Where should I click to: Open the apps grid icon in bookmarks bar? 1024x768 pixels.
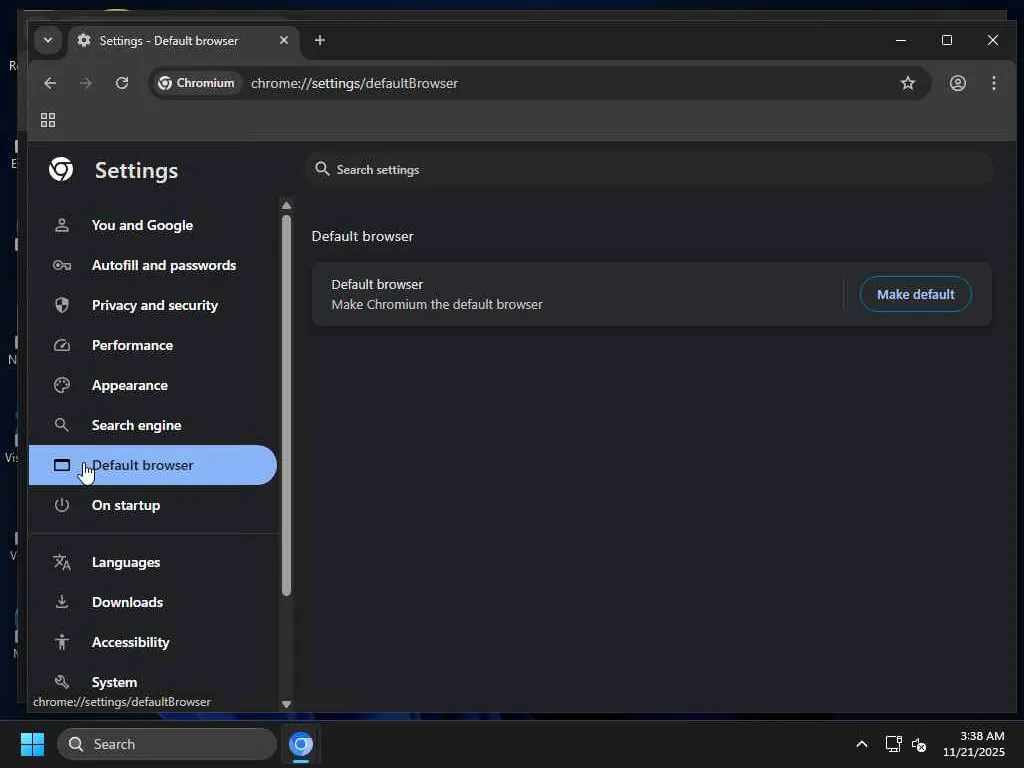coord(48,120)
